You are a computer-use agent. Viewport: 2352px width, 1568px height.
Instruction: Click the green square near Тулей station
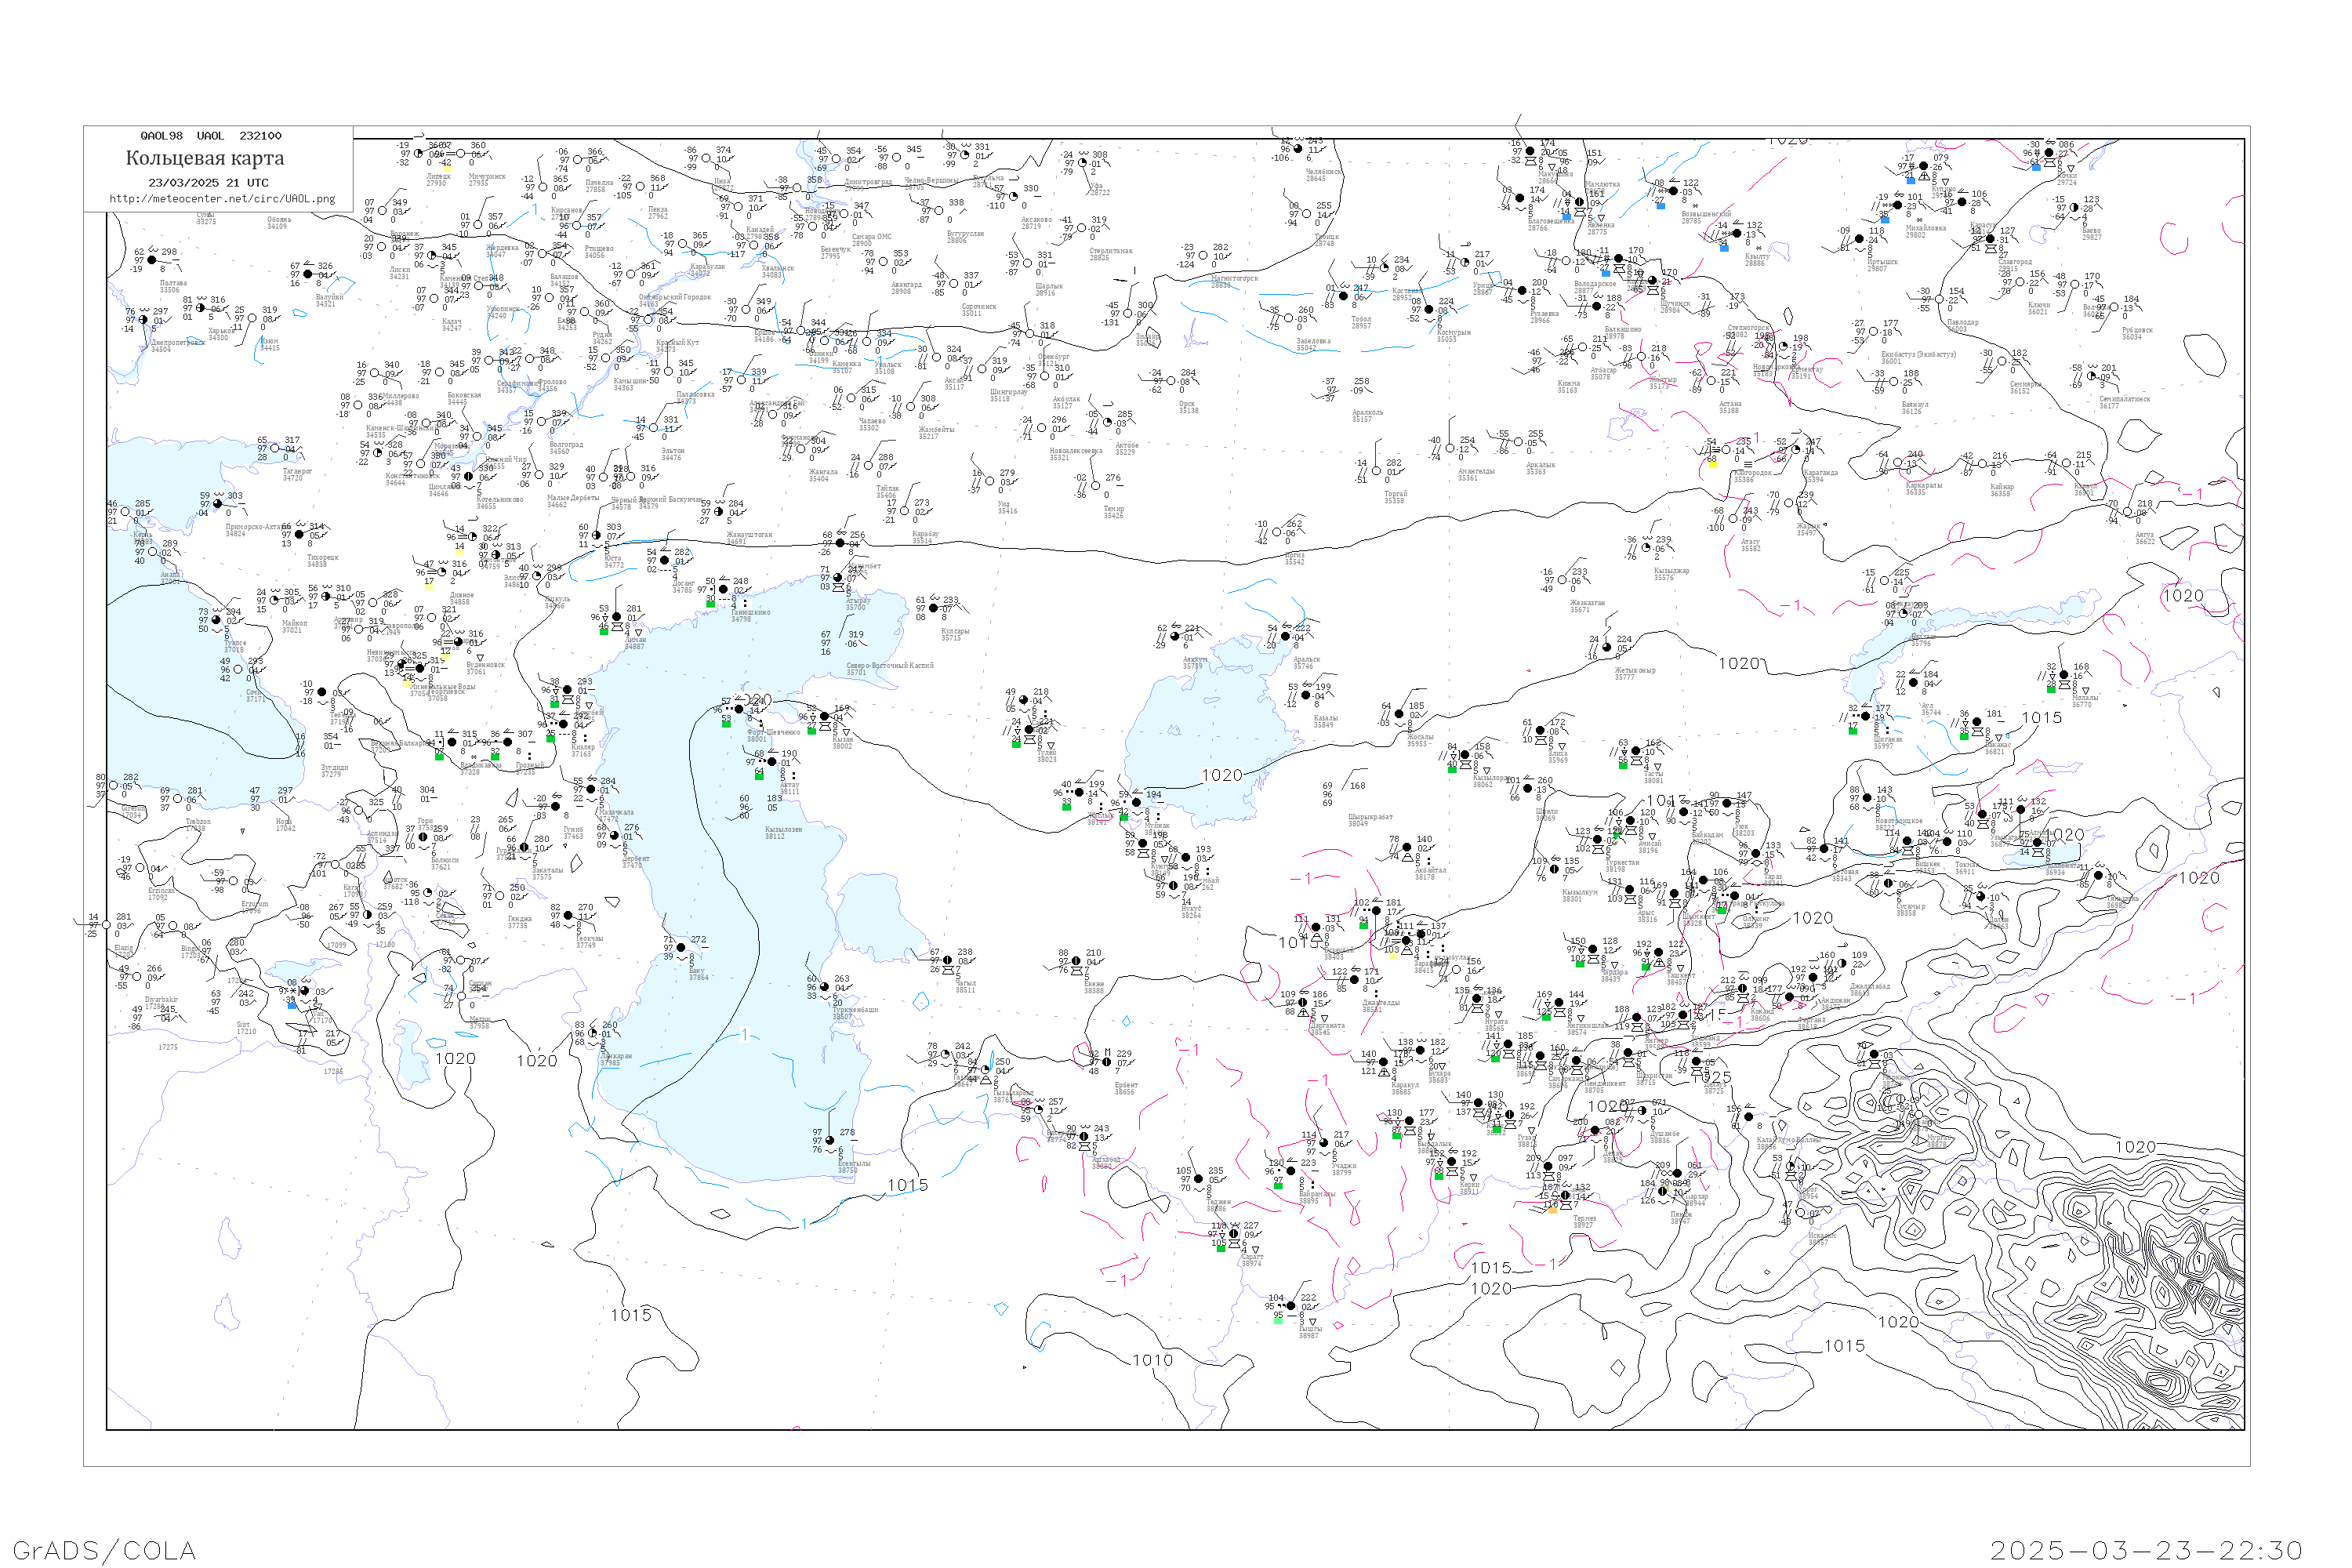[1016, 744]
